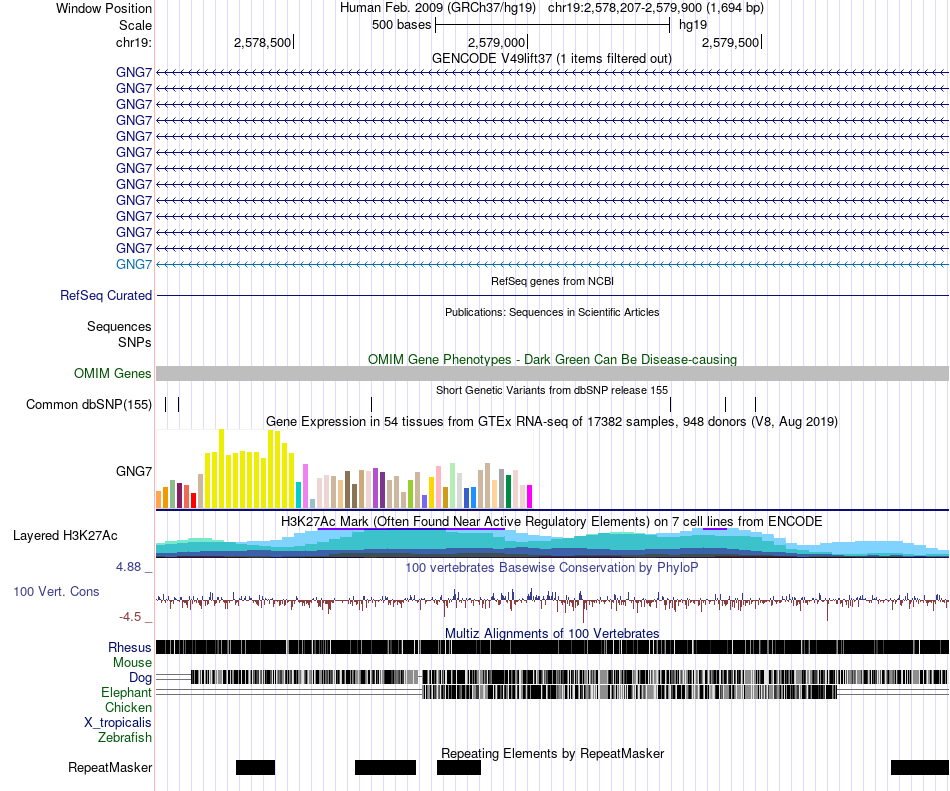Open Repeating Elements by RepeatMasker title
The image size is (950, 791).
coord(553,753)
